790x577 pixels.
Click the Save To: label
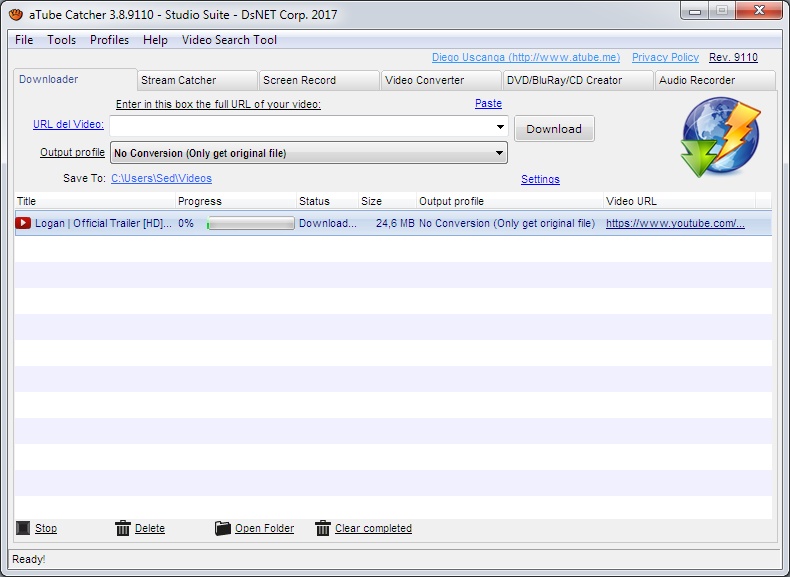tap(84, 178)
